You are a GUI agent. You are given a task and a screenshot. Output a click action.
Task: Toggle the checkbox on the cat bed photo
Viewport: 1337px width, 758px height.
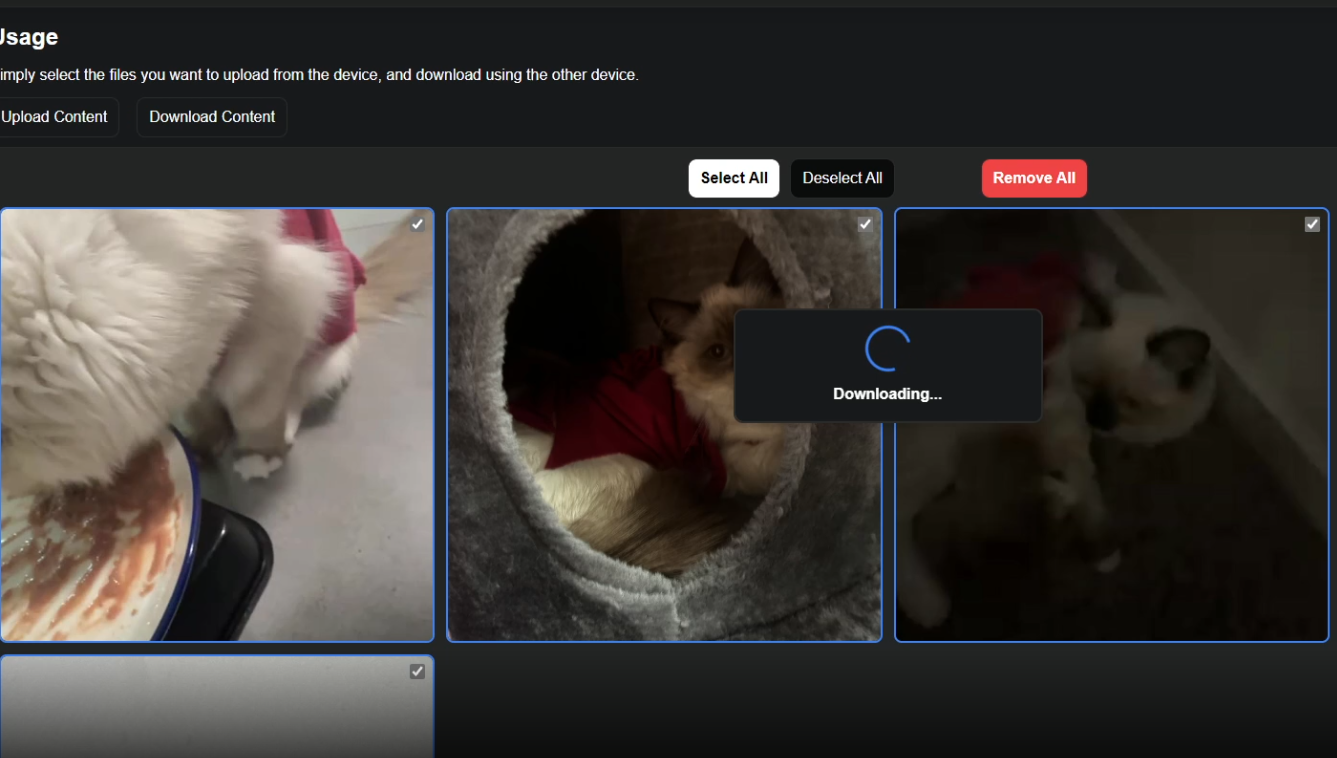865,224
